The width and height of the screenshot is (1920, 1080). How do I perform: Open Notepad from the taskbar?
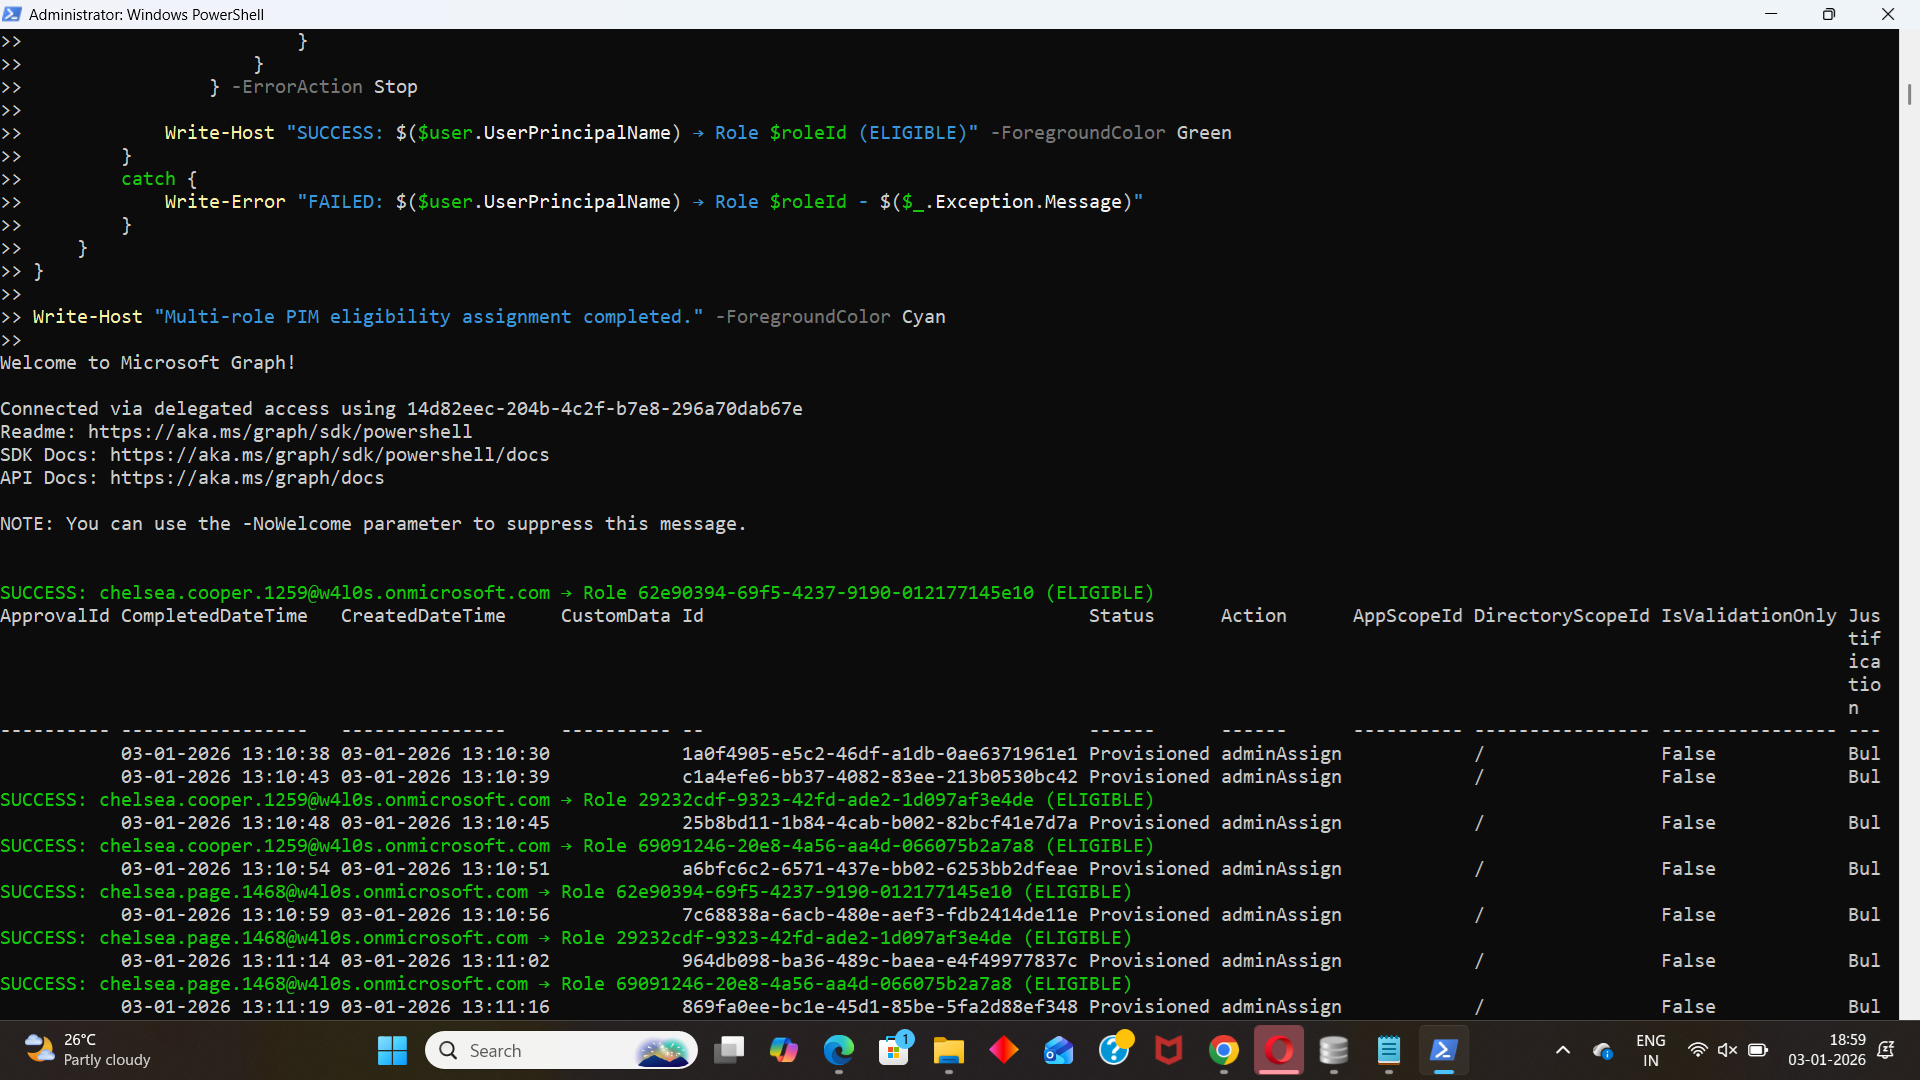pyautogui.click(x=1389, y=1050)
